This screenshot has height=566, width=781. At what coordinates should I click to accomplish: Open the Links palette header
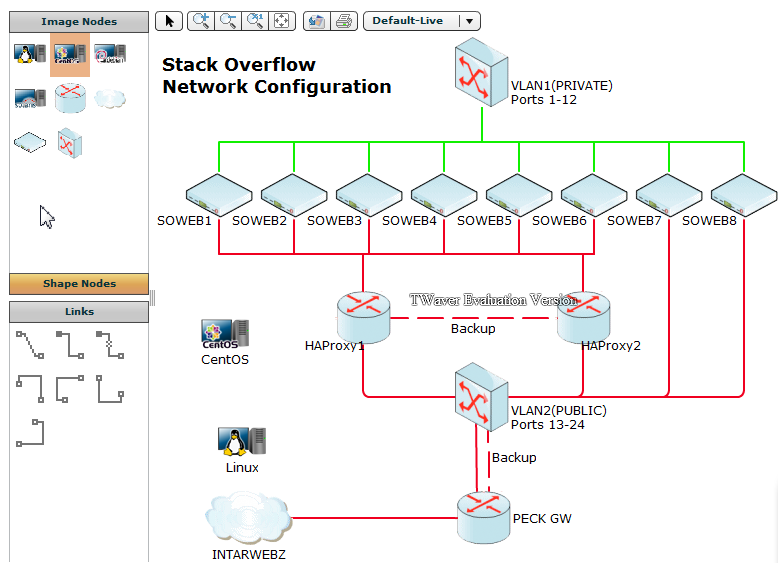(79, 311)
